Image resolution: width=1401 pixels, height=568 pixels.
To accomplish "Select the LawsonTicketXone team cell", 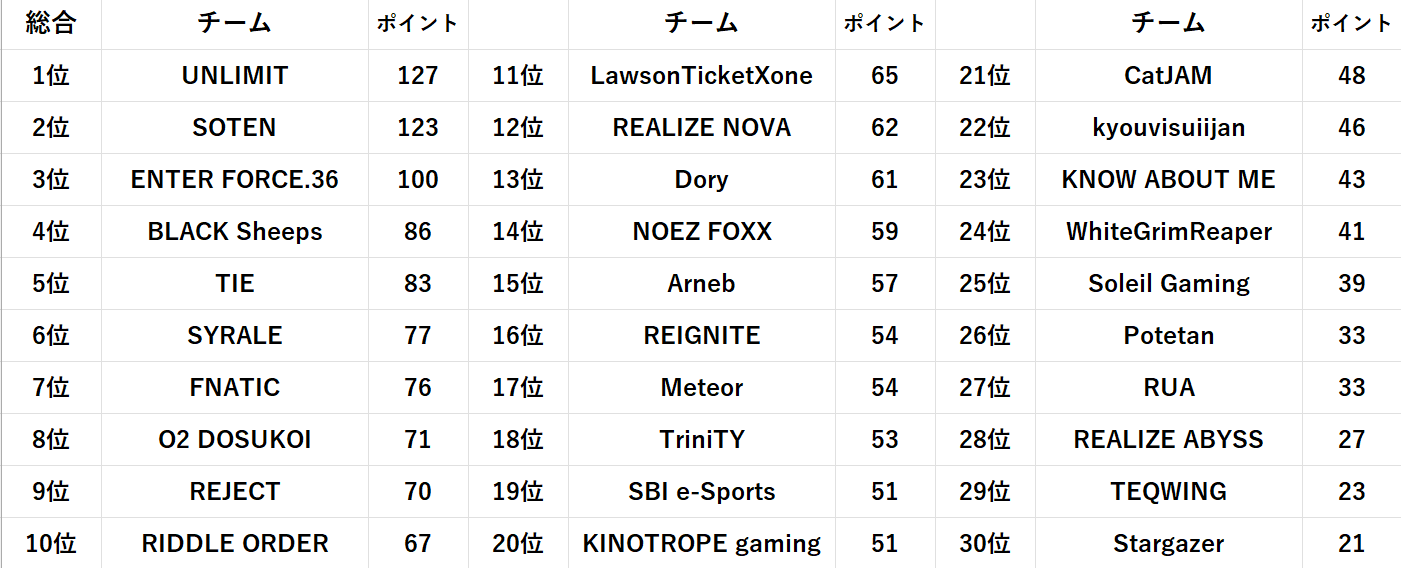I will (701, 76).
